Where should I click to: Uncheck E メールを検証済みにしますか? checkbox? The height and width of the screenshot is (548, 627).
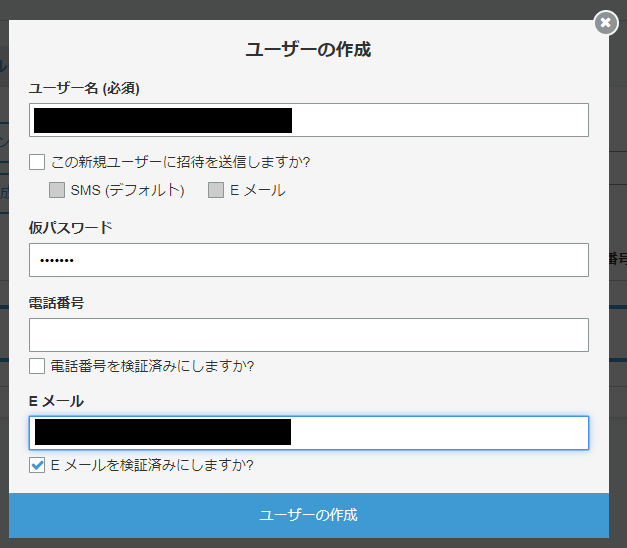[x=37, y=465]
